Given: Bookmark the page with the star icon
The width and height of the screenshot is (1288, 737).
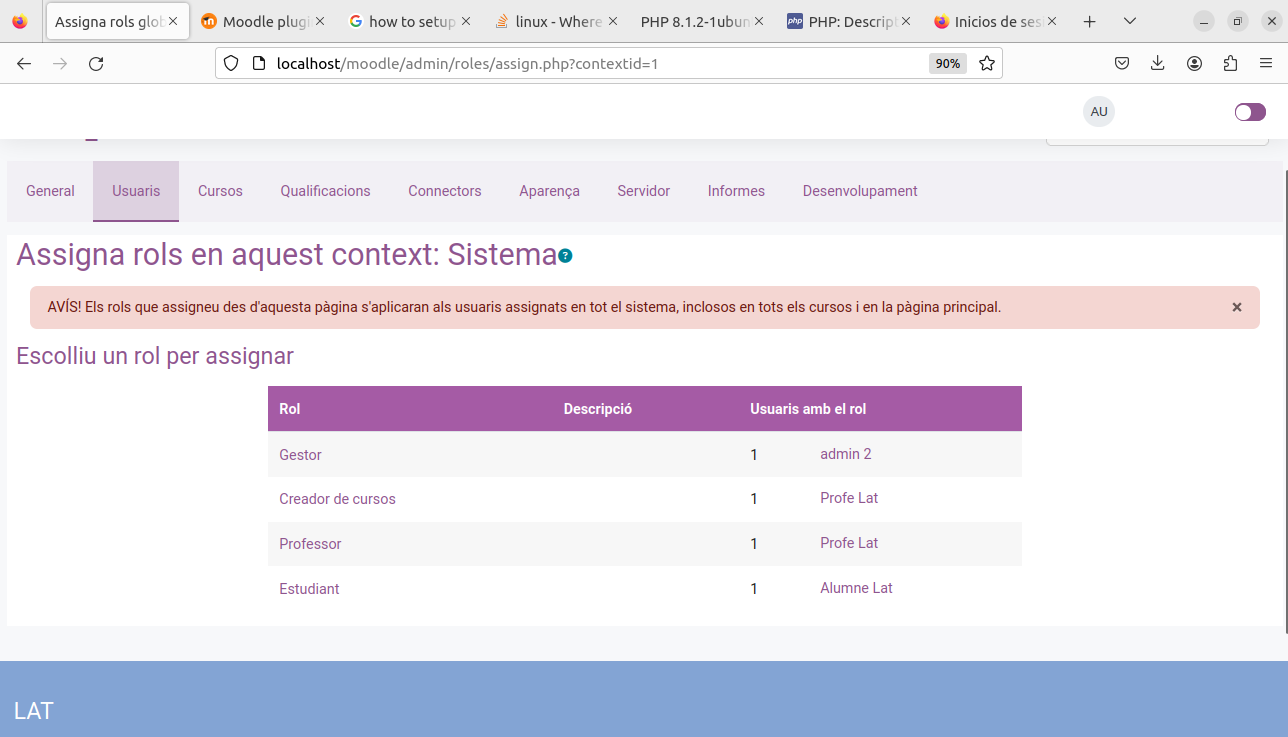Looking at the screenshot, I should pyautogui.click(x=987, y=62).
